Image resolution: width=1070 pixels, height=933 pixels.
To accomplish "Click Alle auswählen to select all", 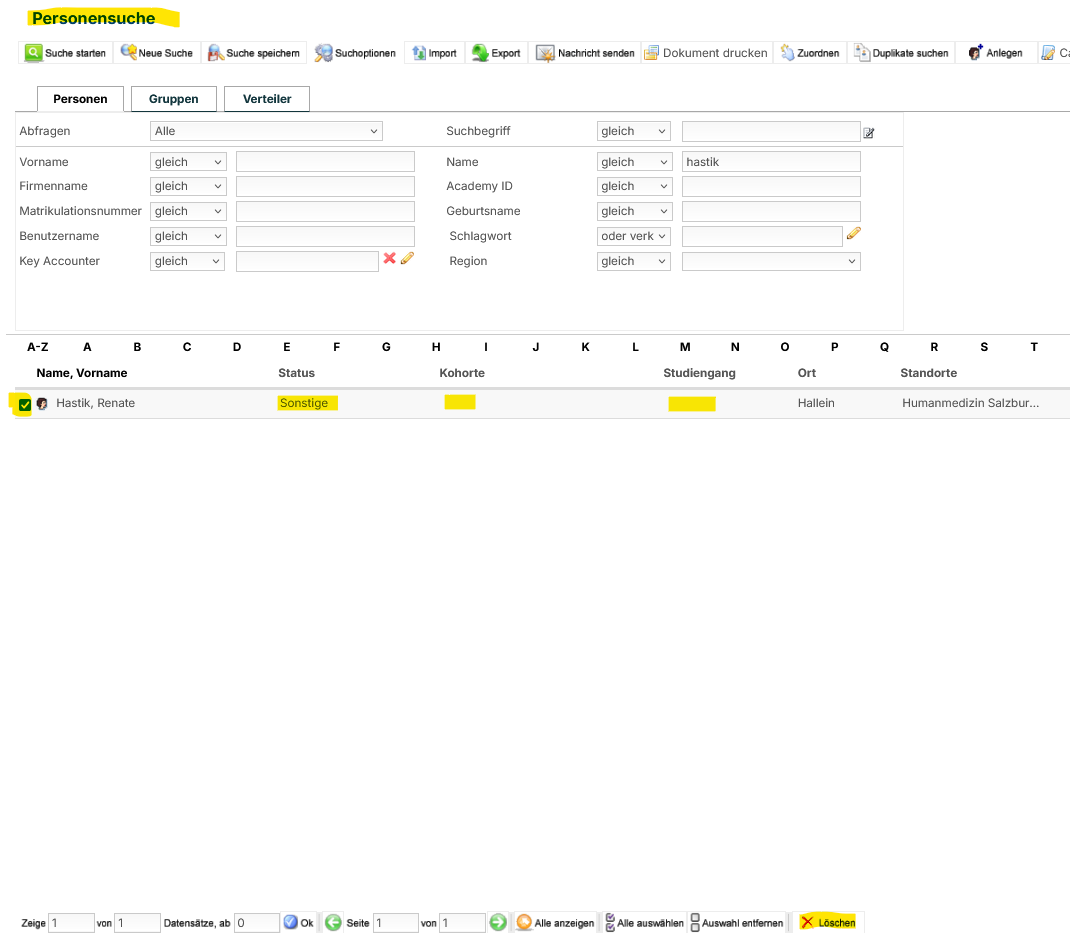I will click(x=644, y=922).
